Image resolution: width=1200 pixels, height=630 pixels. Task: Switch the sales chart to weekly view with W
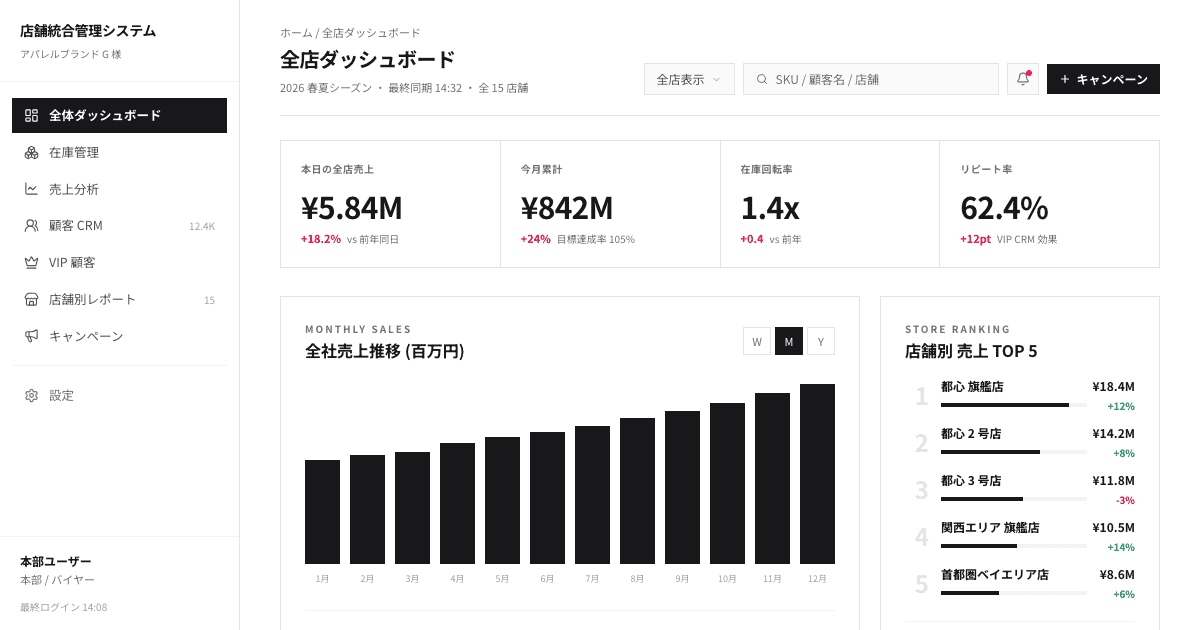(757, 341)
